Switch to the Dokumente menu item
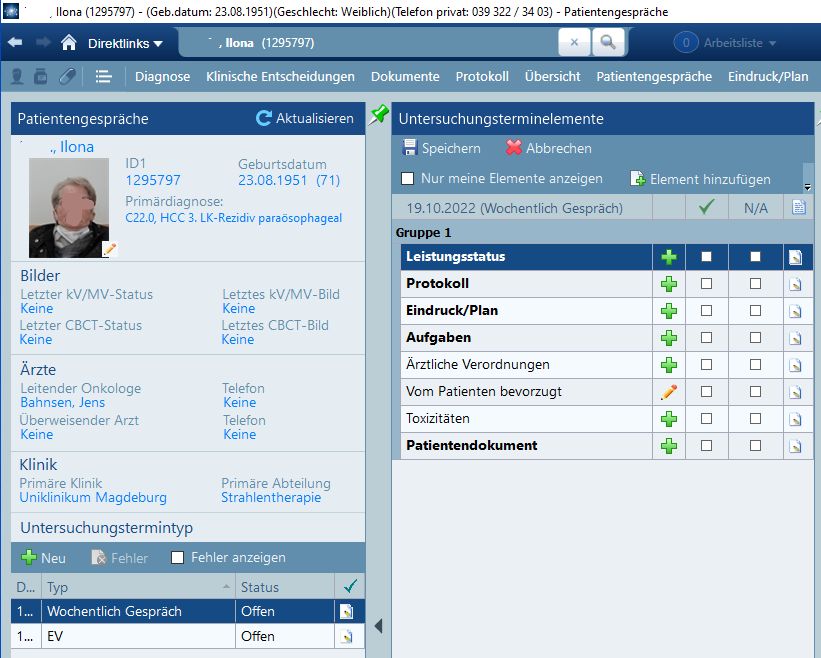This screenshot has height=658, width=821. click(404, 76)
